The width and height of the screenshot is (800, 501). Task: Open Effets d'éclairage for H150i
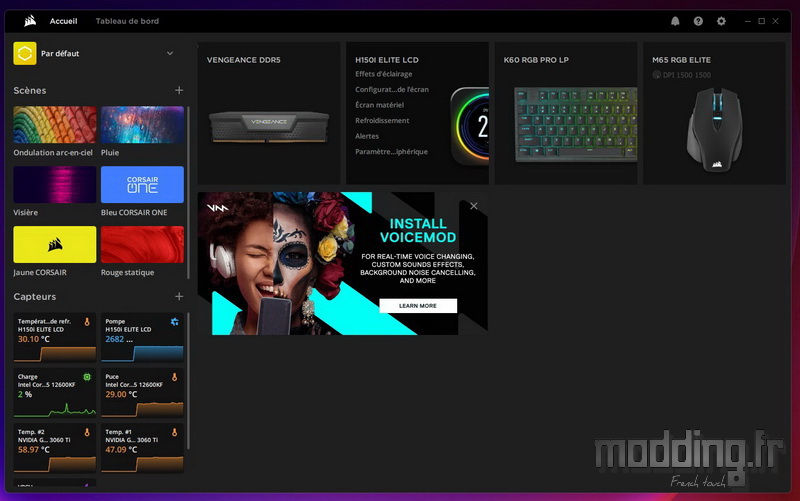click(x=384, y=74)
